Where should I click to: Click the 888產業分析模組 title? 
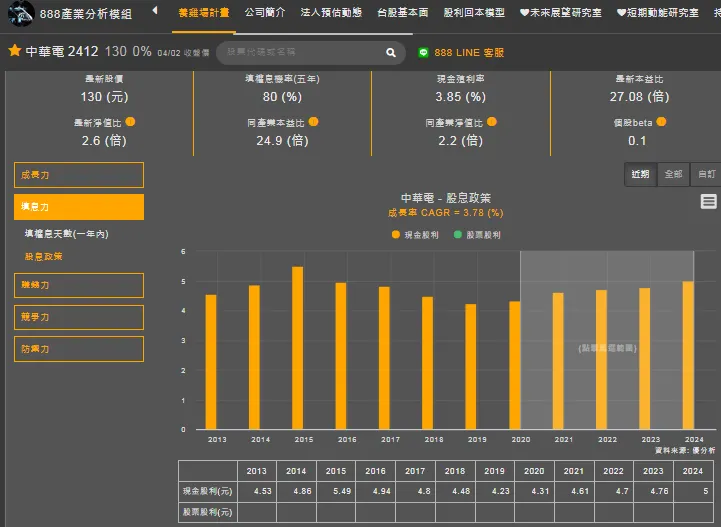click(x=86, y=14)
